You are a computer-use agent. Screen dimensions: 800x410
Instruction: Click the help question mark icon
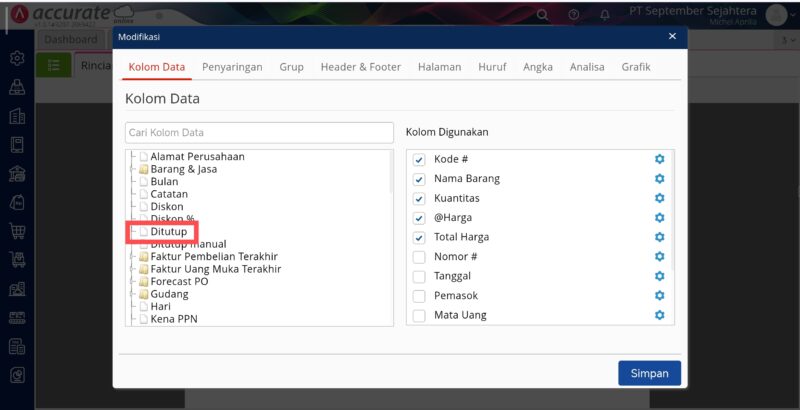(574, 15)
